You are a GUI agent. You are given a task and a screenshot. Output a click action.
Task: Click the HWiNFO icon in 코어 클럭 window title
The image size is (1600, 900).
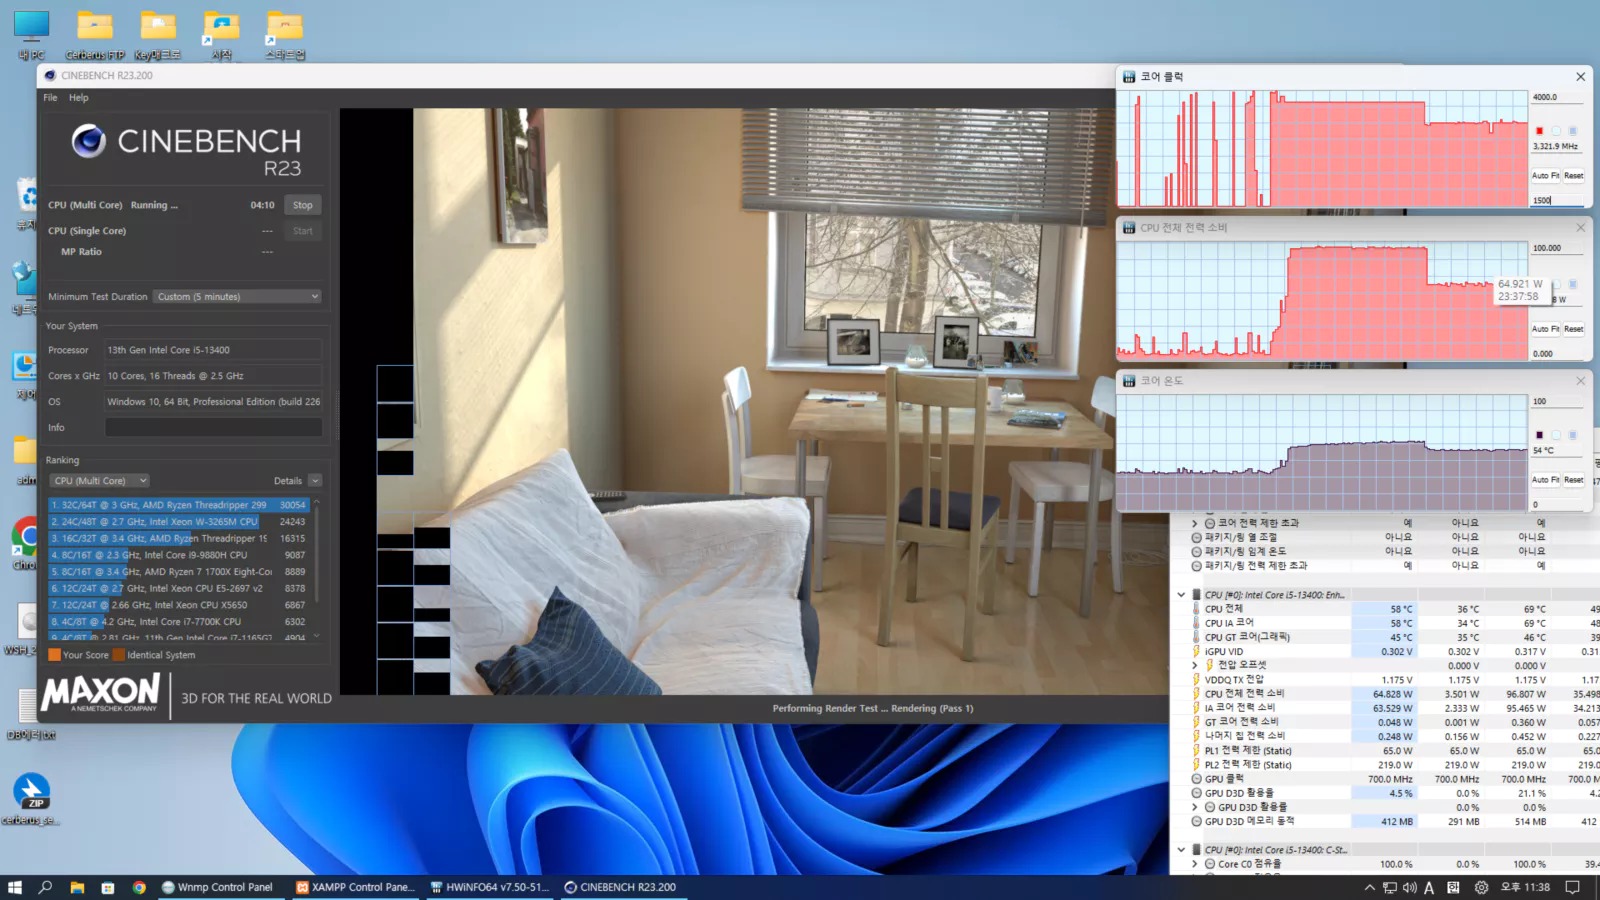[x=1129, y=77]
